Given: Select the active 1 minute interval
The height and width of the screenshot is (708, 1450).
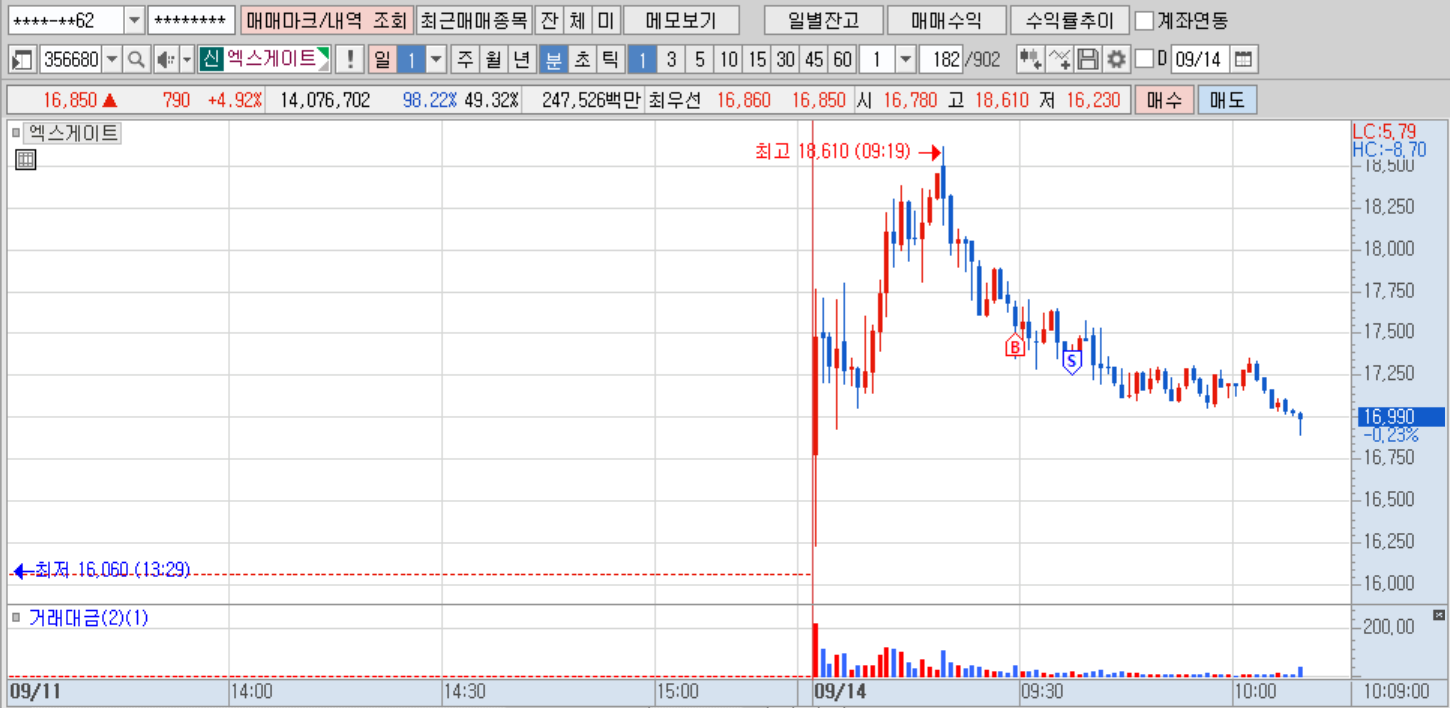Looking at the screenshot, I should 642,60.
